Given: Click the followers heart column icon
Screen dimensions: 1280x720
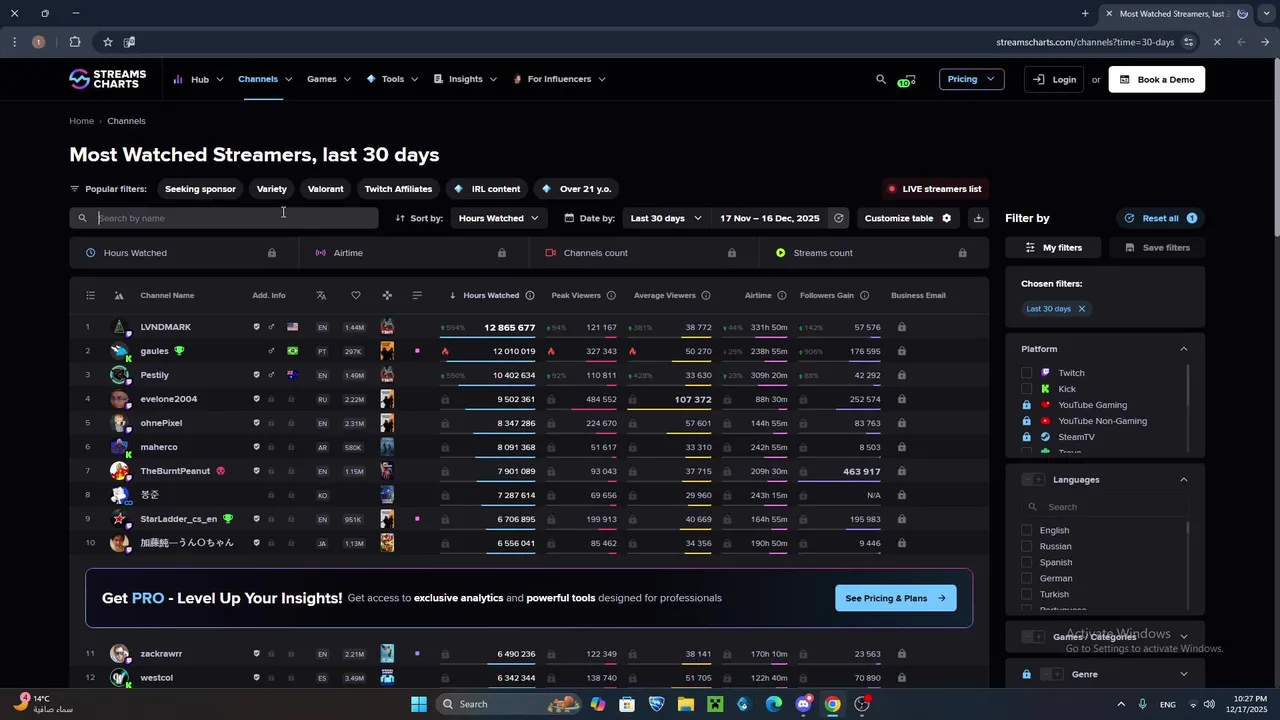Looking at the screenshot, I should click(x=356, y=295).
